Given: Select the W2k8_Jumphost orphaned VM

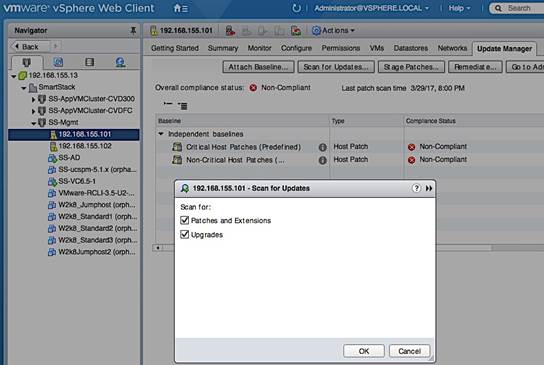Looking at the screenshot, I should pos(92,205).
